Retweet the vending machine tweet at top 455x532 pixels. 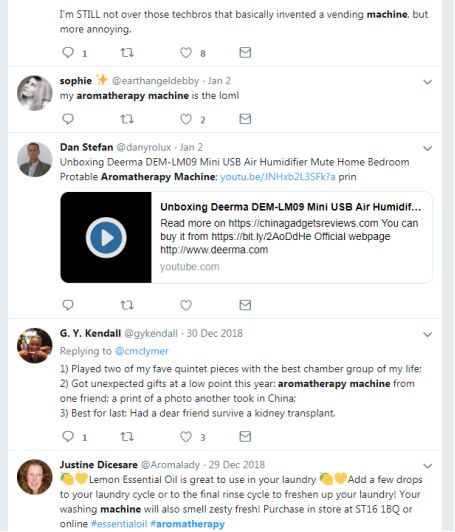tap(127, 53)
